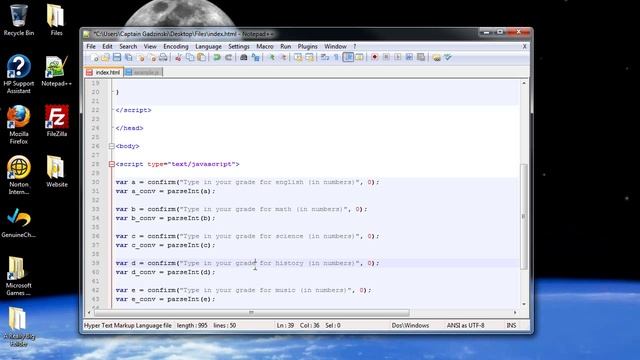Click the Cut scissors icon
This screenshot has width=640, height=360.
tap(178, 58)
